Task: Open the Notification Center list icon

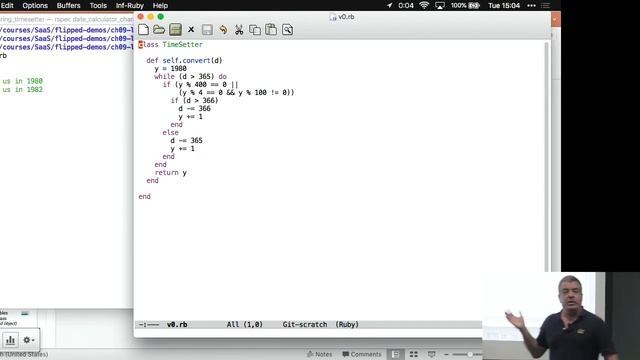Action: pyautogui.click(x=545, y=5)
